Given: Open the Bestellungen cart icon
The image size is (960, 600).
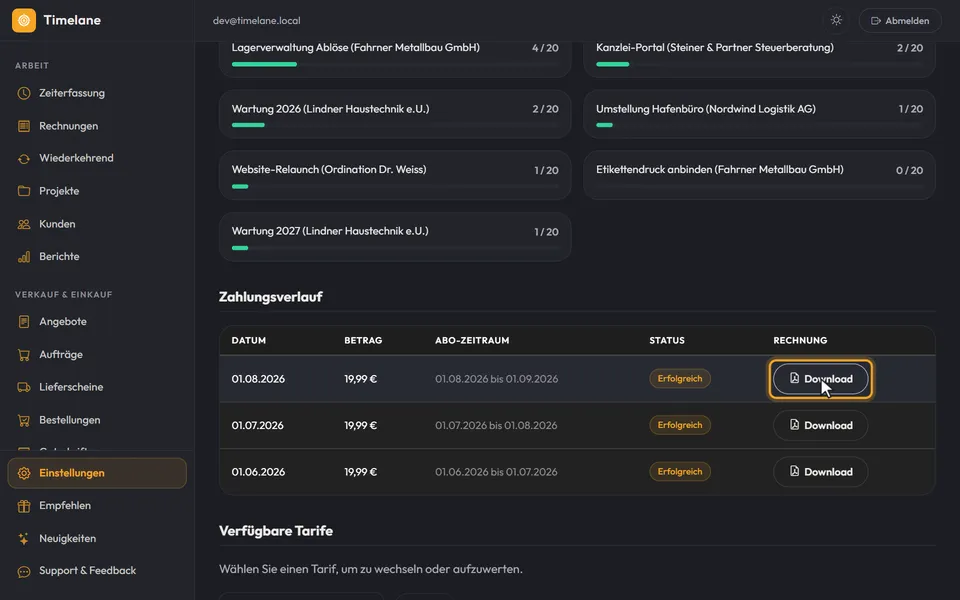Looking at the screenshot, I should (x=24, y=420).
